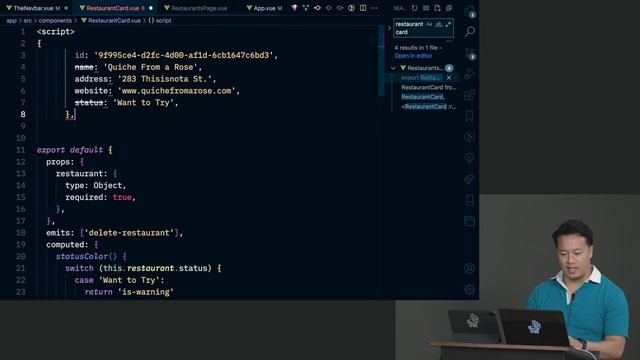This screenshot has height=360, width=640.
Task: Switch to the TheNavbar.vue tab
Action: (x=36, y=8)
